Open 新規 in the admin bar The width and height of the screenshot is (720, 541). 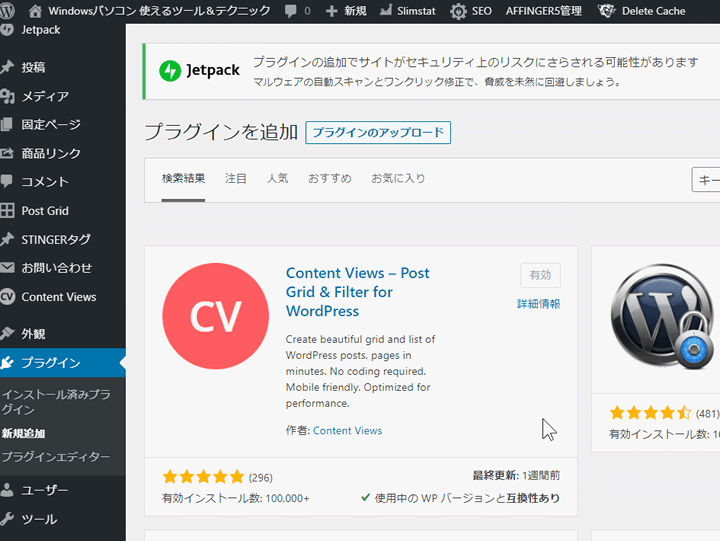click(355, 11)
